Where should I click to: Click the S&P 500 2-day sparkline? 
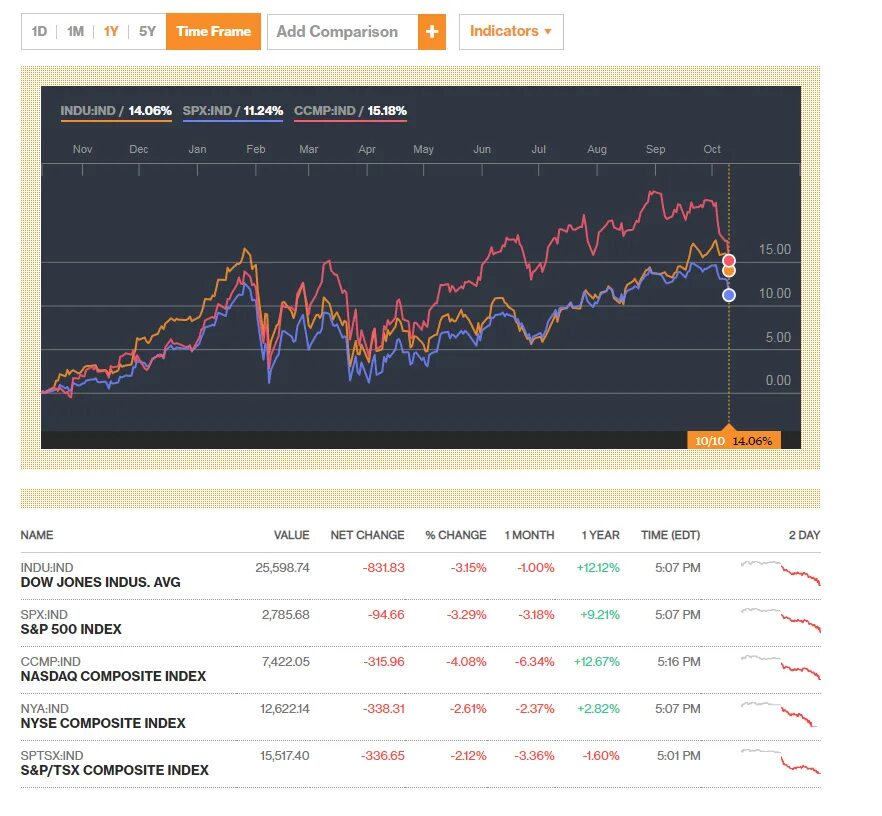click(x=781, y=620)
